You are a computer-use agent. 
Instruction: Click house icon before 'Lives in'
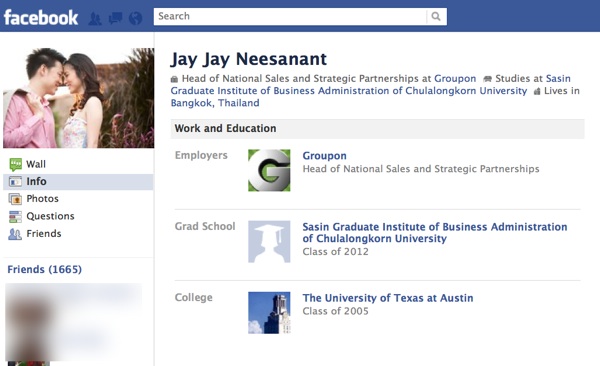(537, 92)
